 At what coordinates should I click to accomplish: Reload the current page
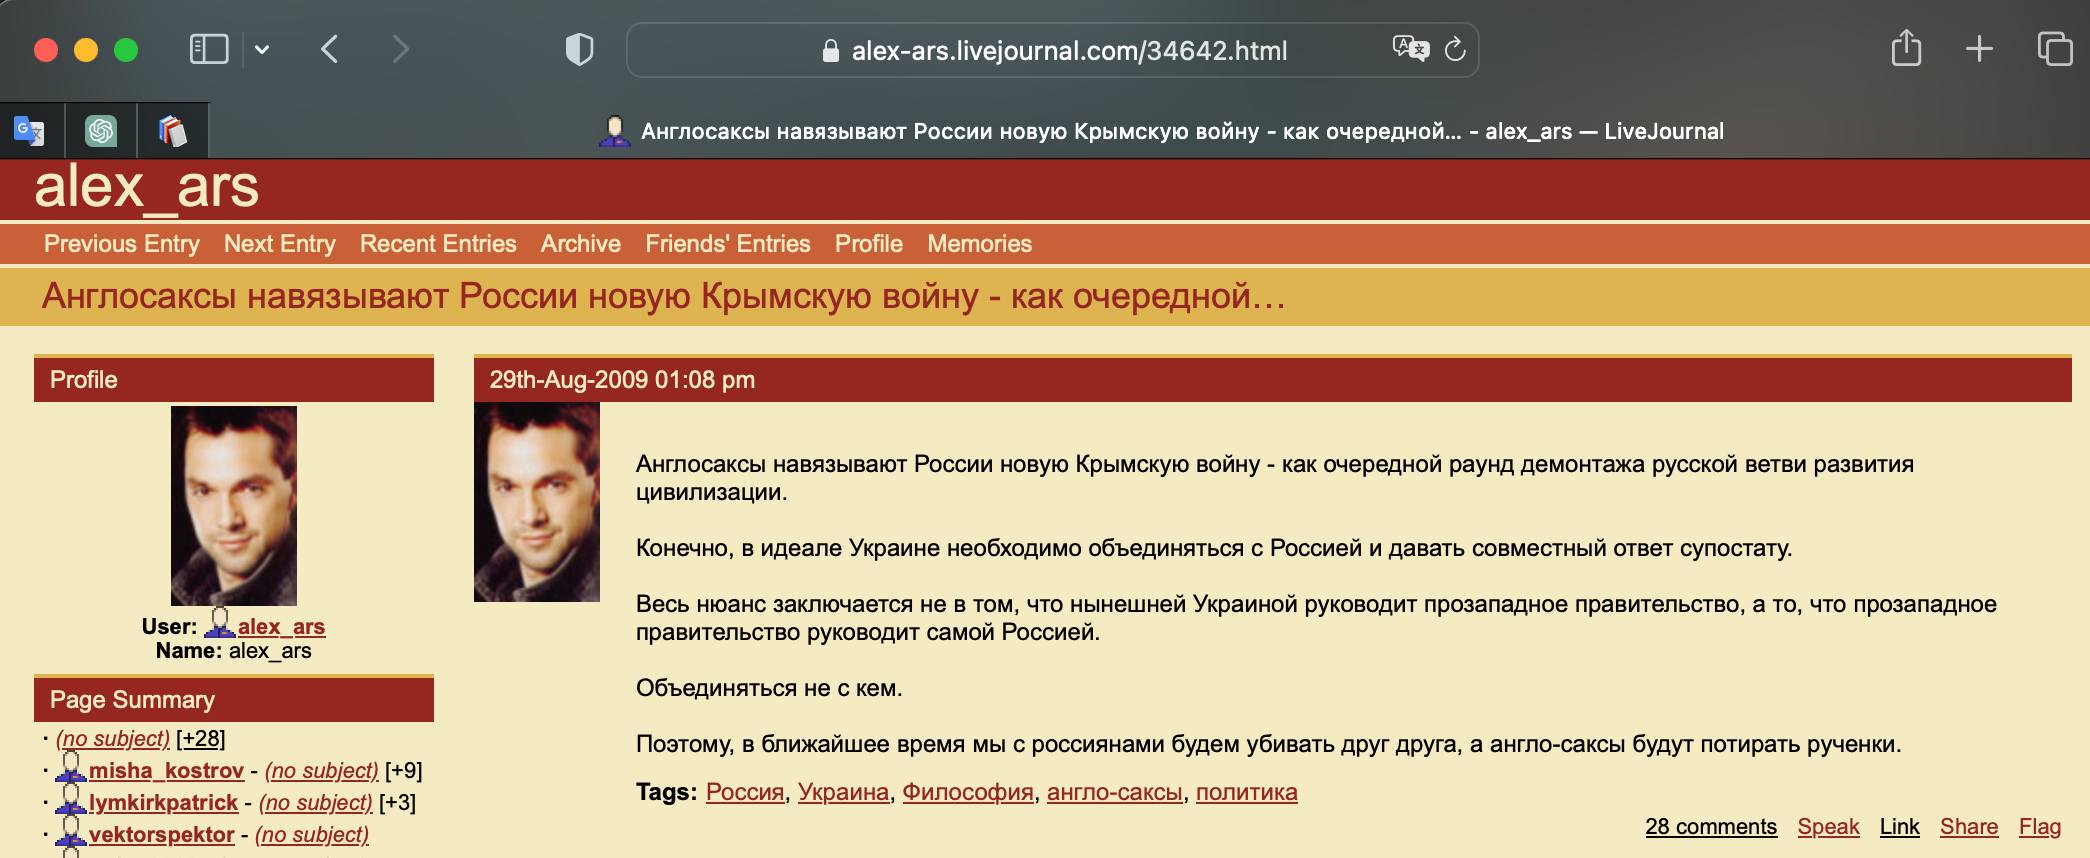coord(1455,49)
